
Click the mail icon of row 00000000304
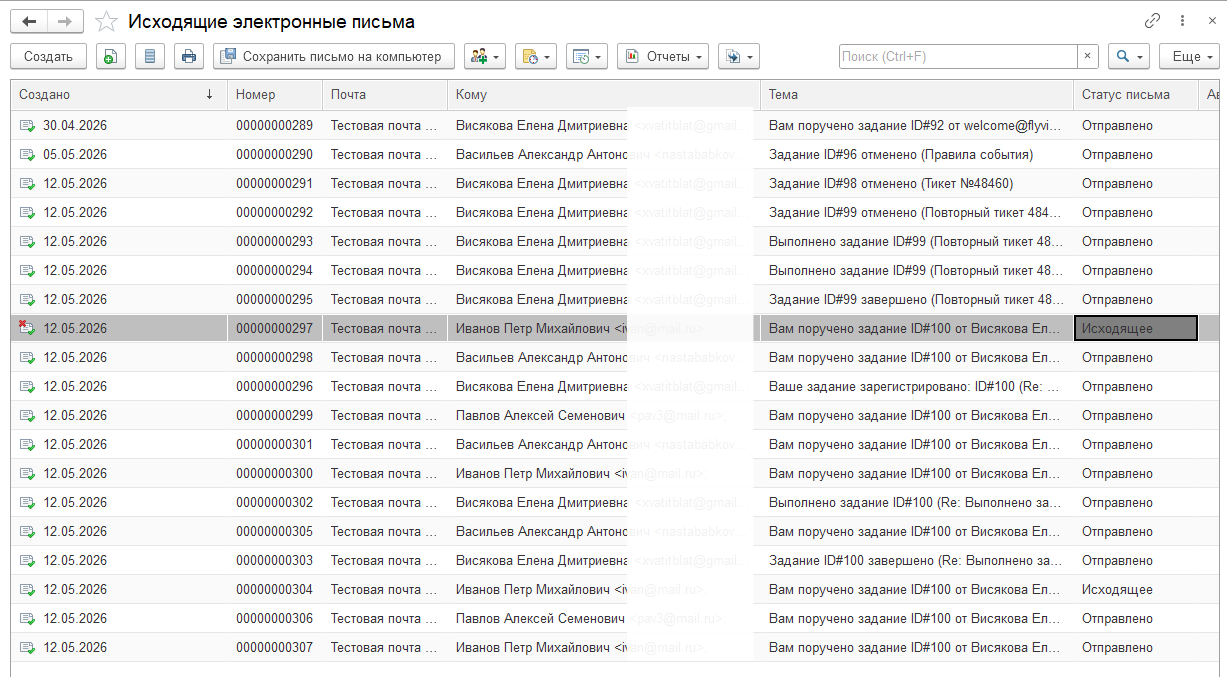tap(27, 590)
